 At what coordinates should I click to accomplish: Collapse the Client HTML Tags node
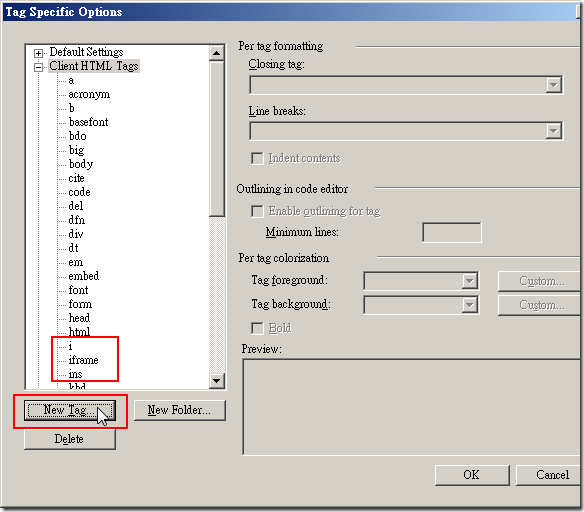[38, 67]
